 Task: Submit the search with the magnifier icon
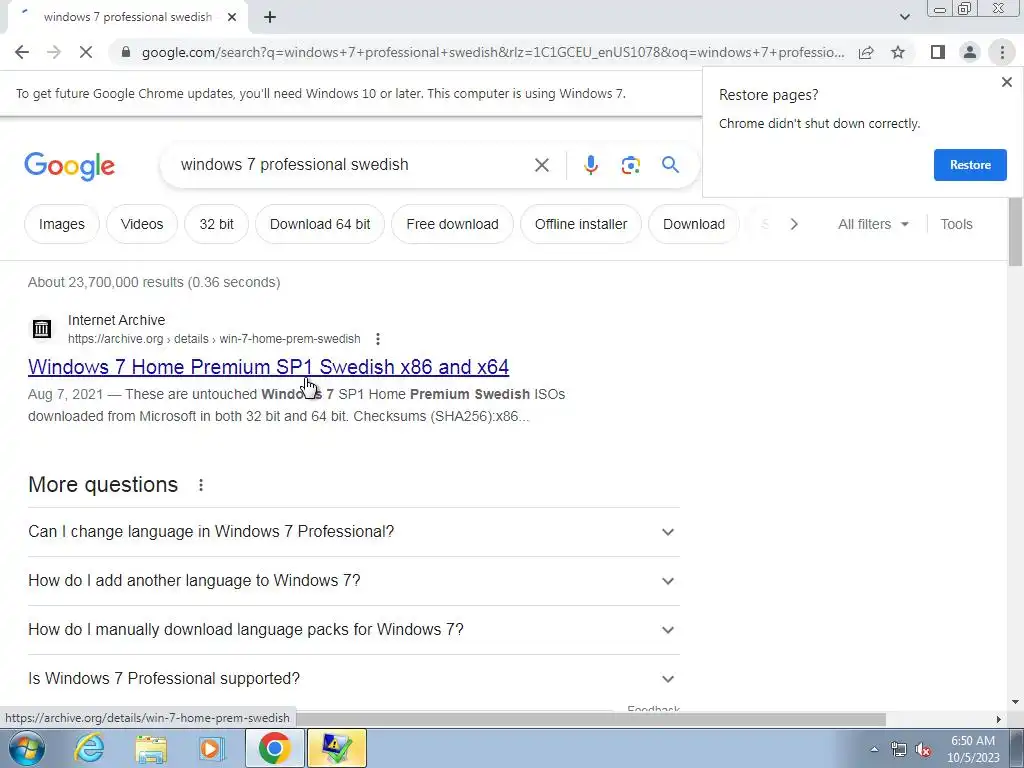pos(670,165)
